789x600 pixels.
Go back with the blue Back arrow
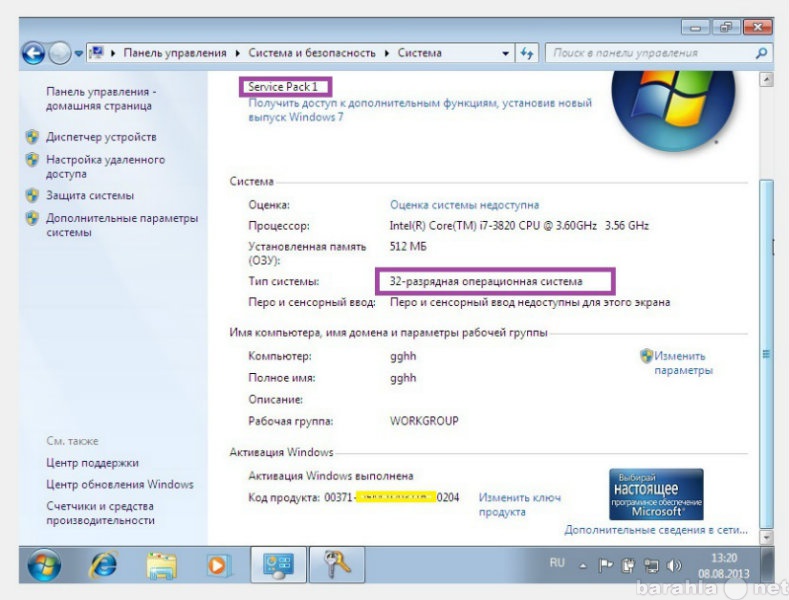point(33,53)
